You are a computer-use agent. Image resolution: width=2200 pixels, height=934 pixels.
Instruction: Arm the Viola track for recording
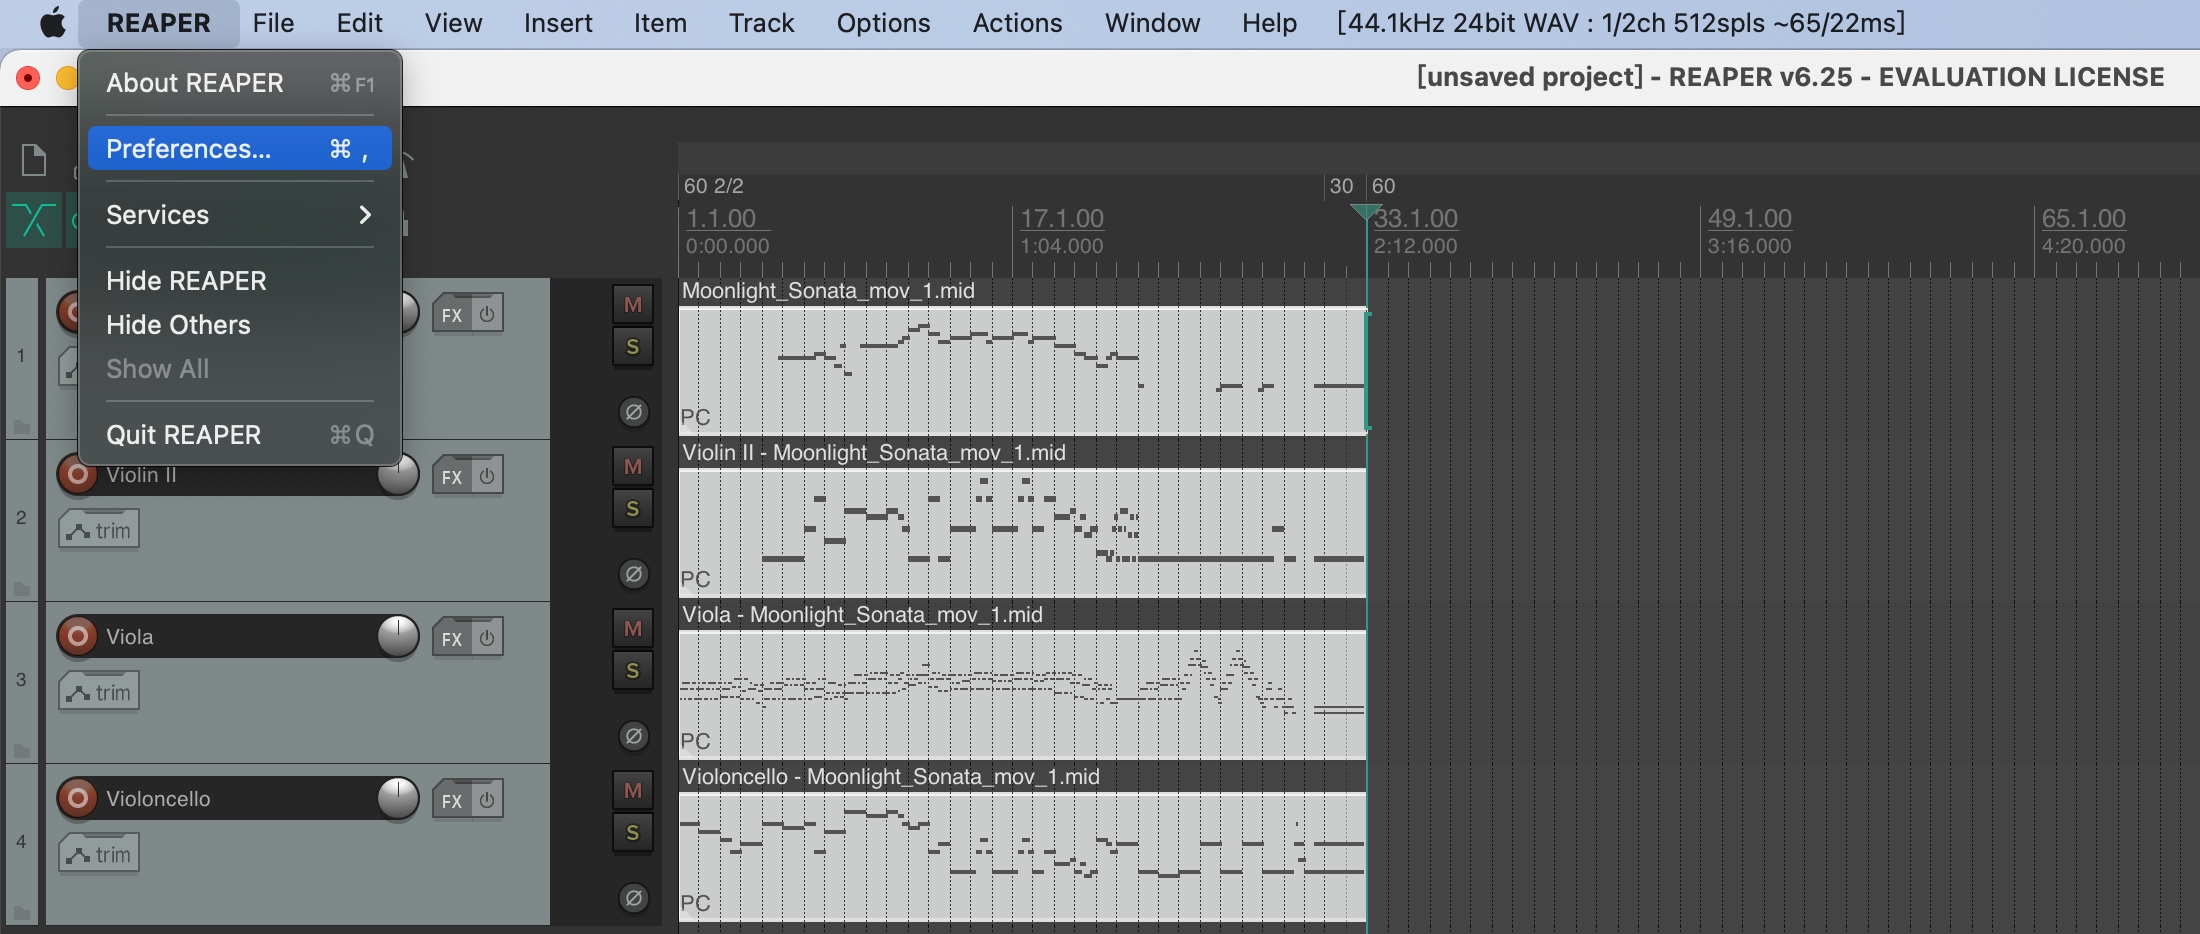click(x=78, y=637)
